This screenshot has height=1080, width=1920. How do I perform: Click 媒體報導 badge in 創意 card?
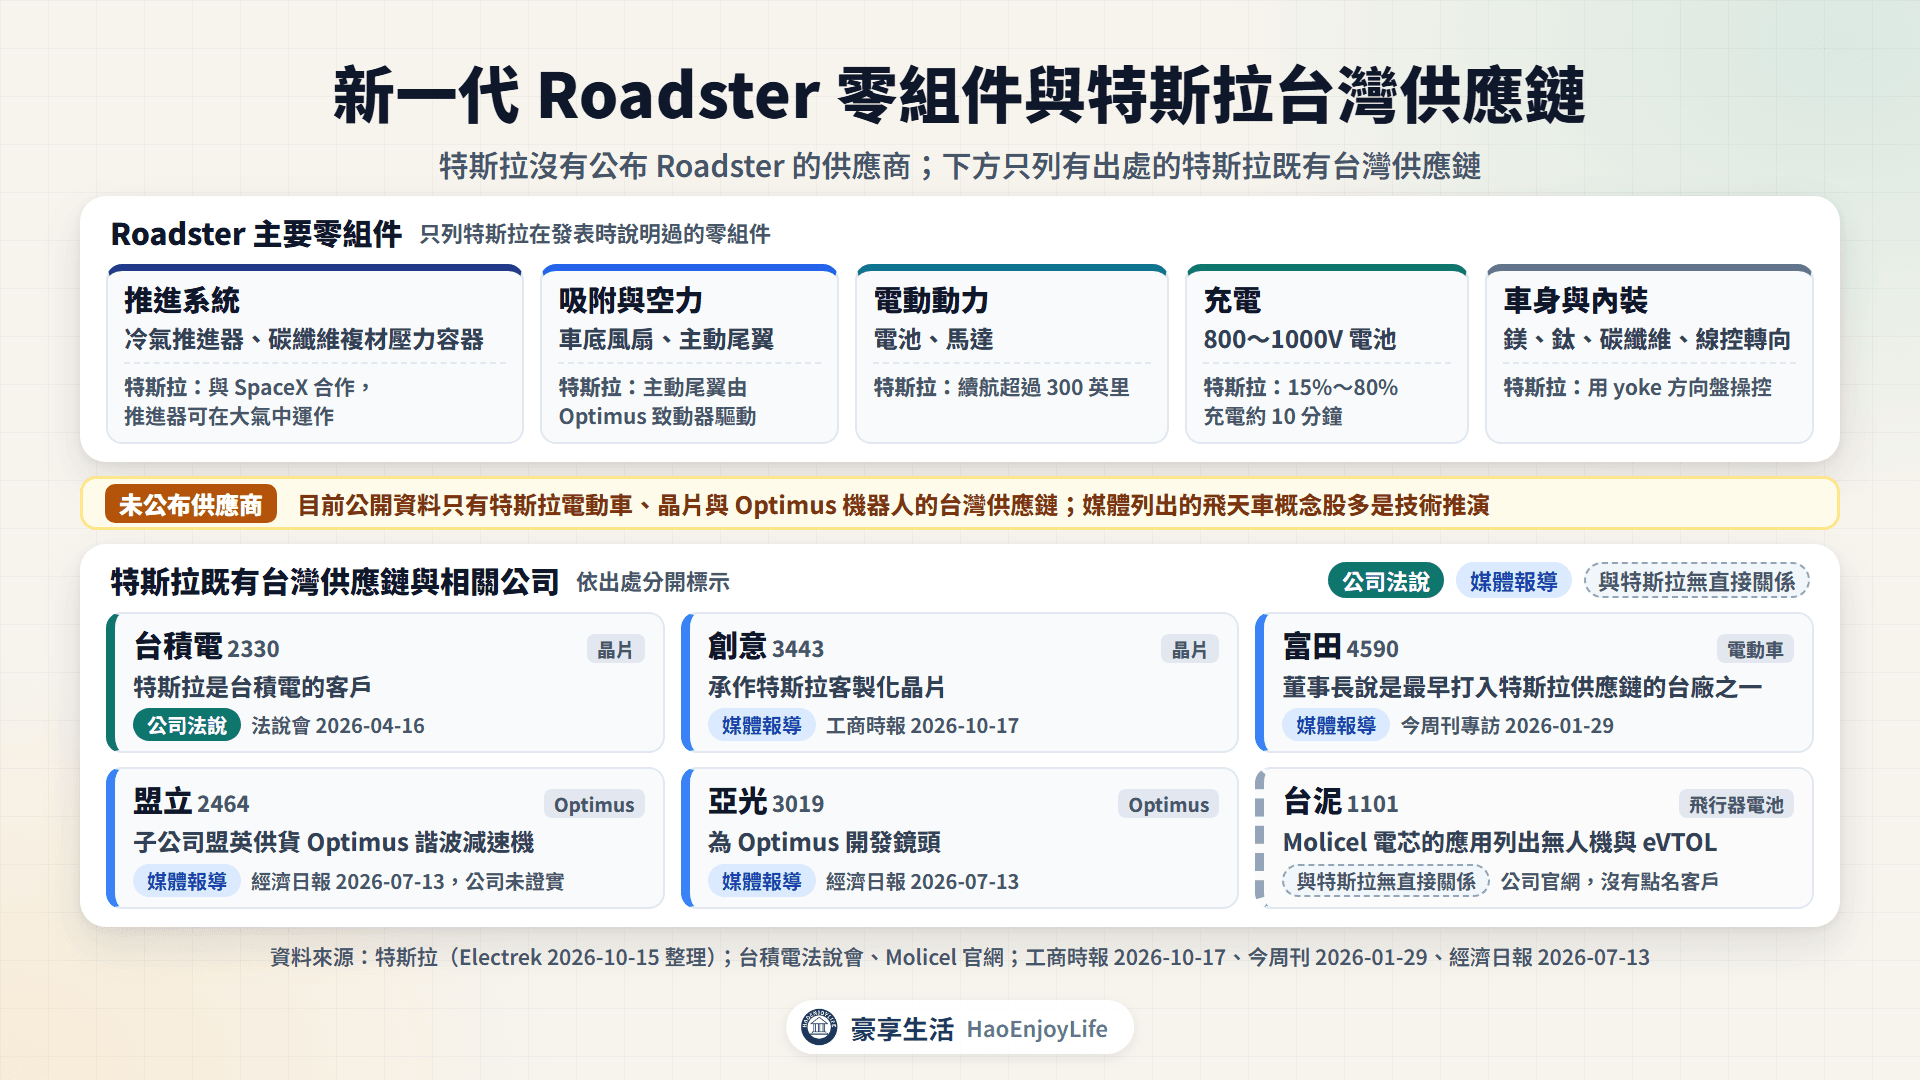[761, 725]
